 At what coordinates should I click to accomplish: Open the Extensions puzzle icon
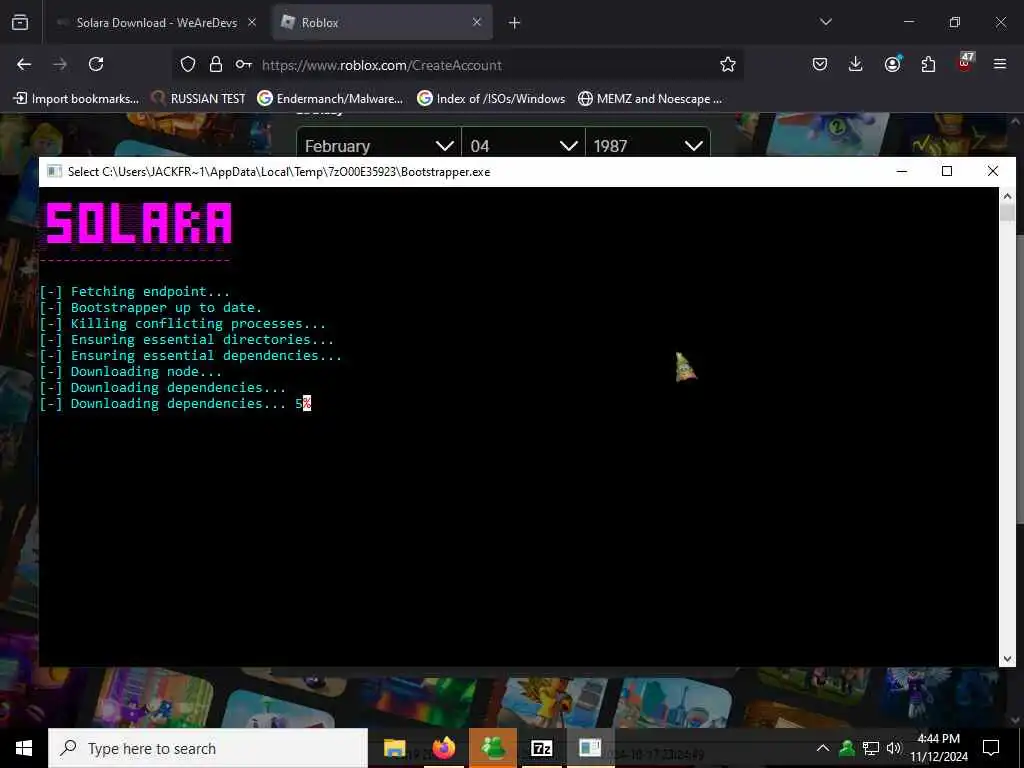coord(928,64)
